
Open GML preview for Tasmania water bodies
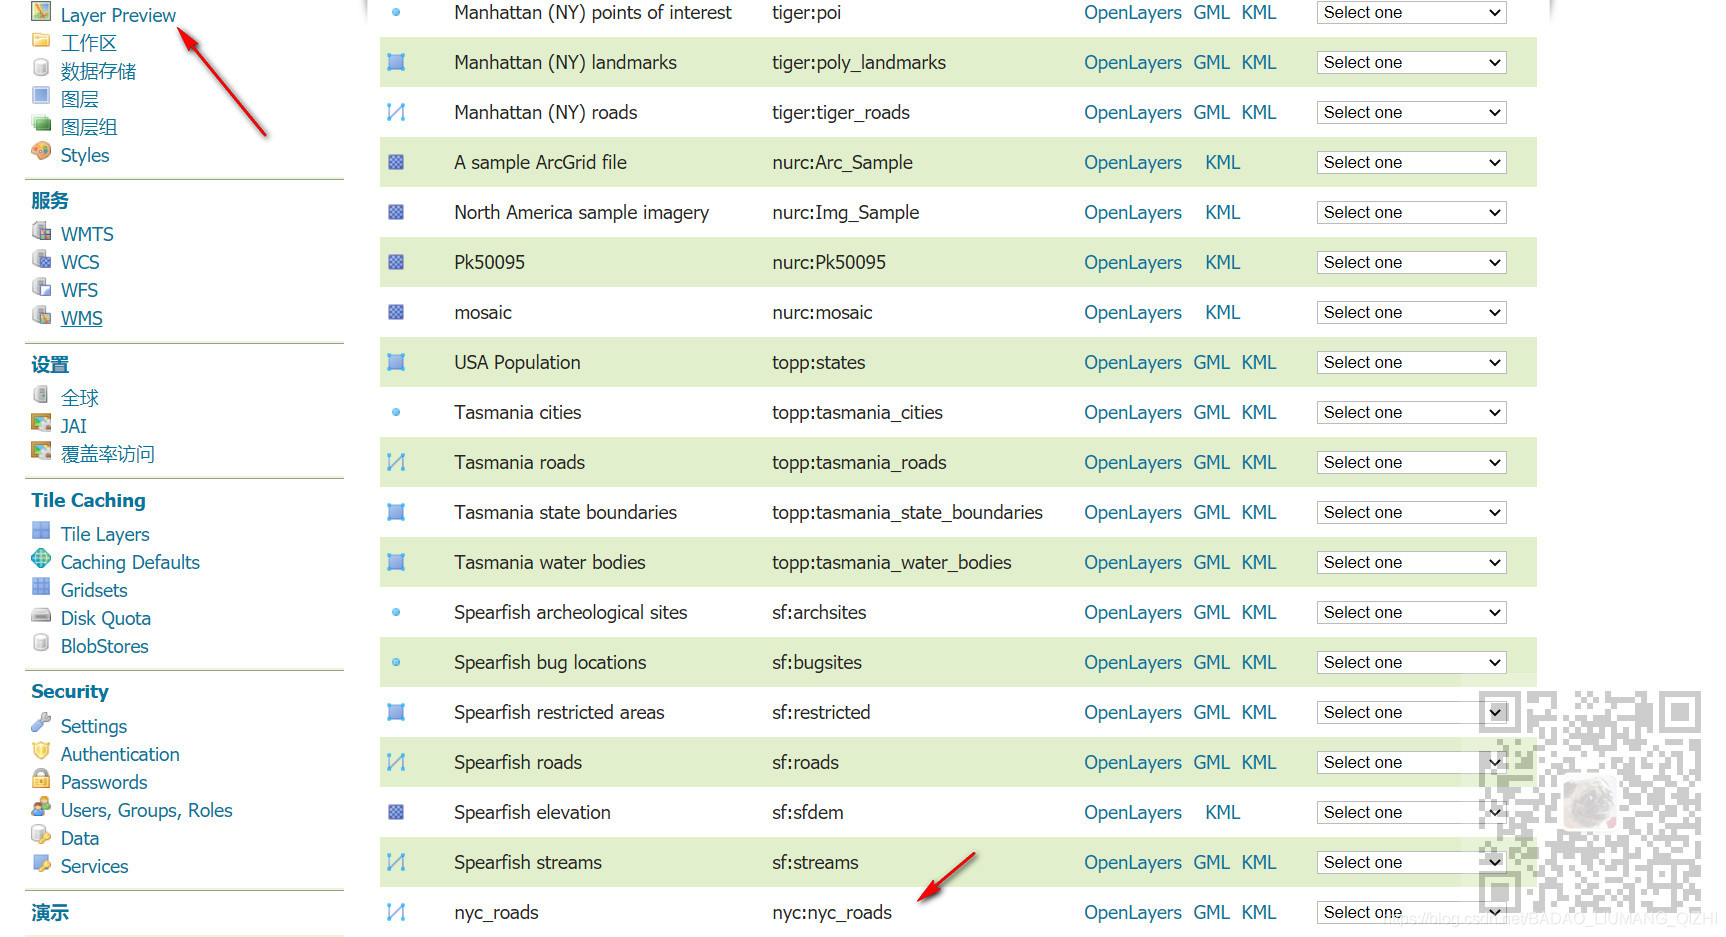1211,562
